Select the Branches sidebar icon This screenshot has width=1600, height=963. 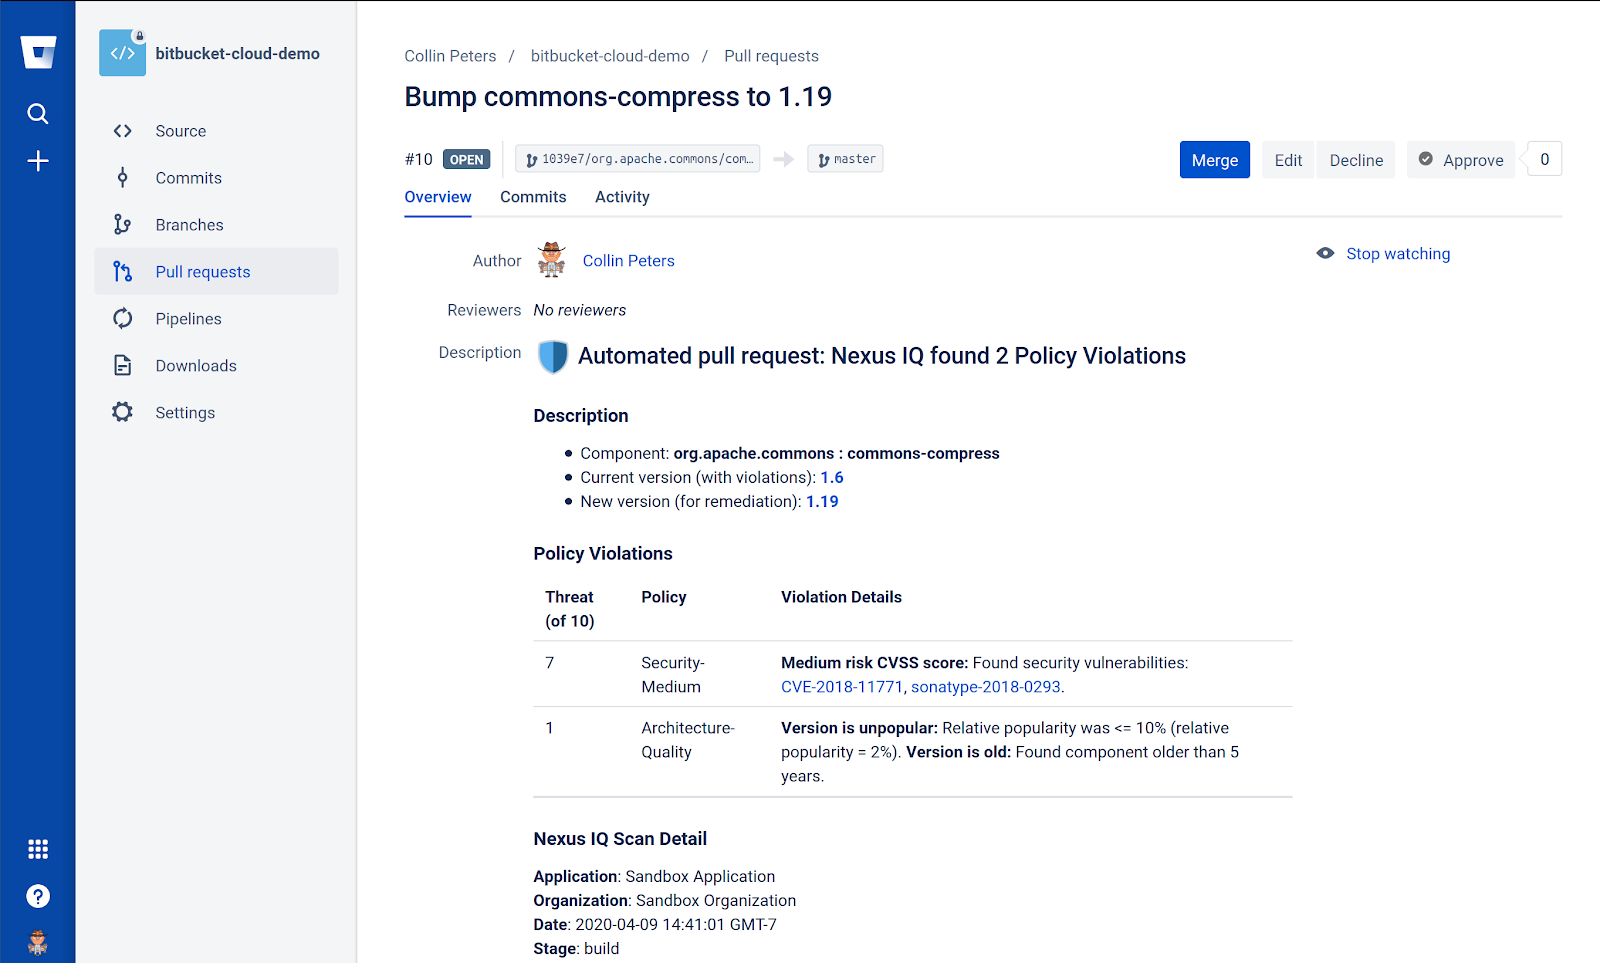tap(122, 224)
